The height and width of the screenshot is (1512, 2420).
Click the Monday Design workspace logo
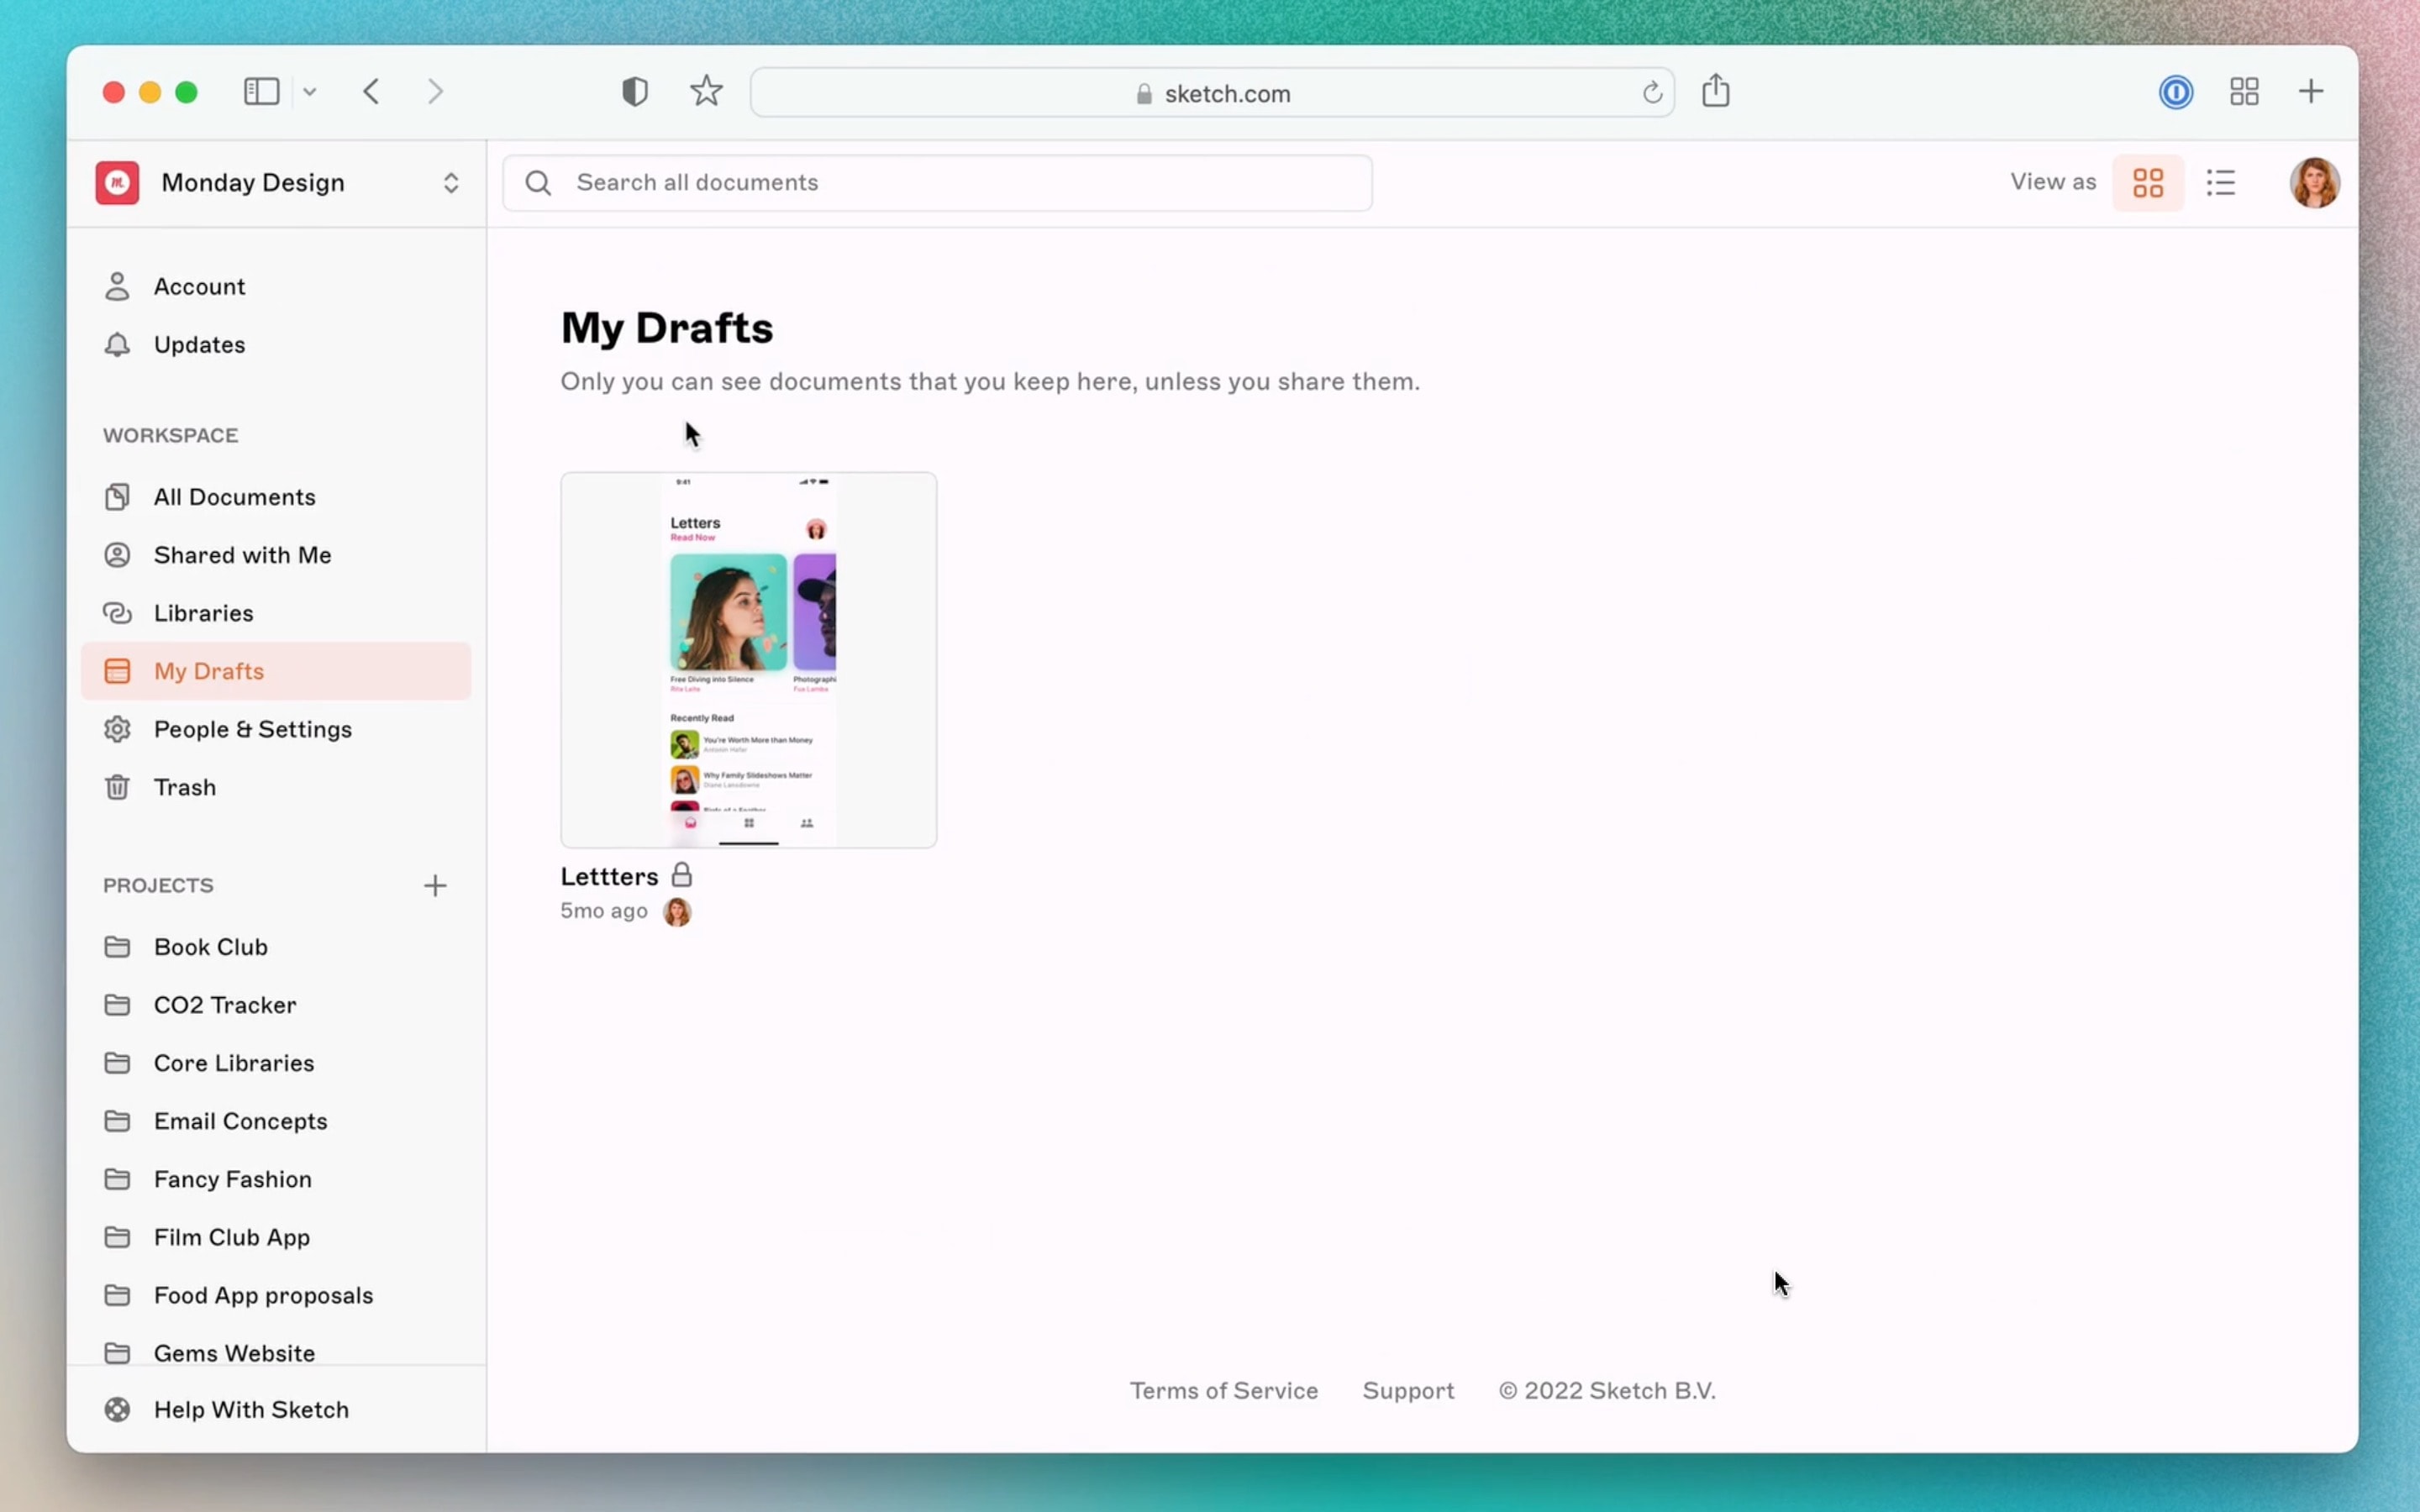[x=117, y=183]
